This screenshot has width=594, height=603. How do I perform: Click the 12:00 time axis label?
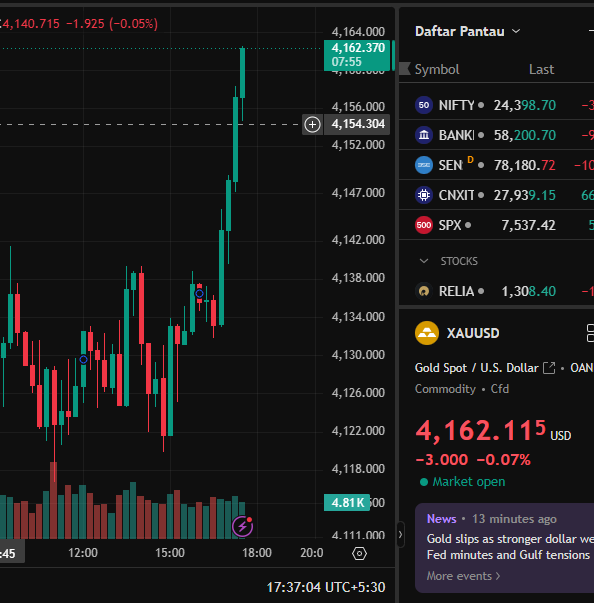[83, 553]
